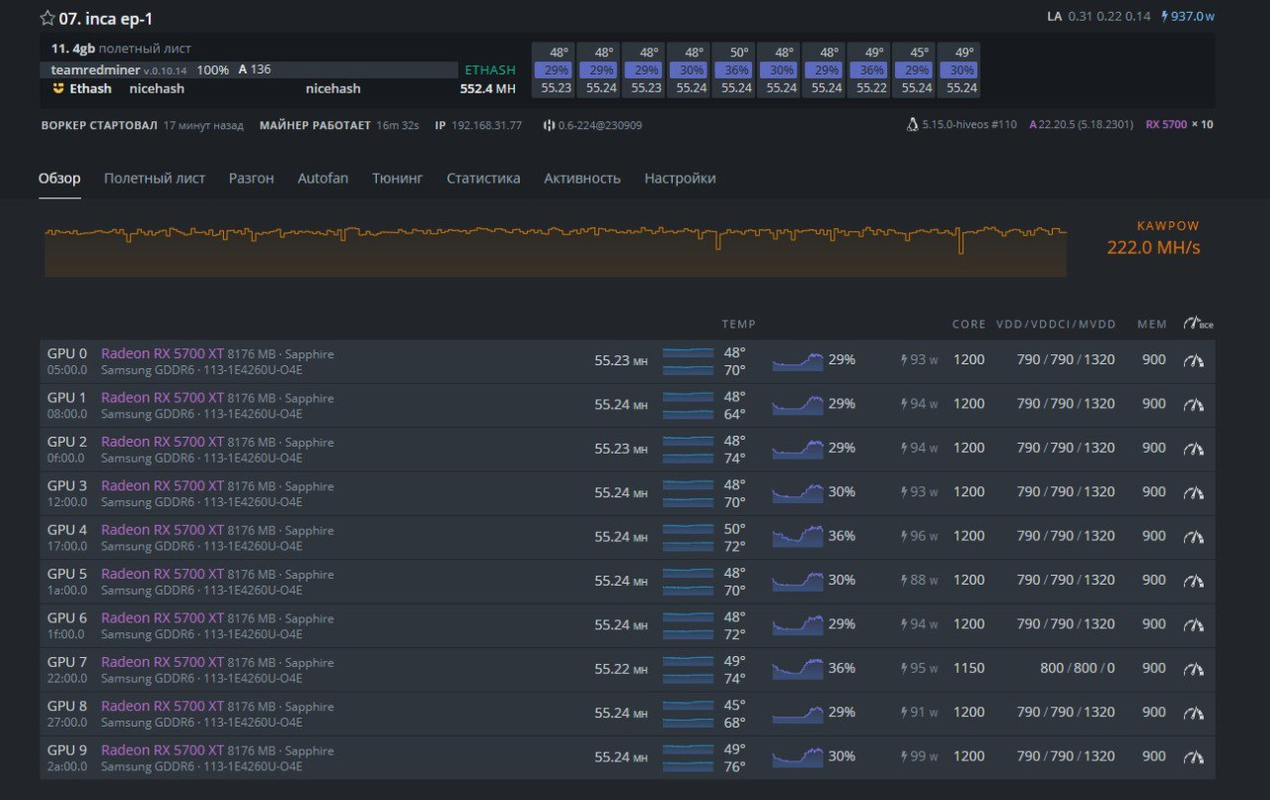The image size is (1270, 800).
Task: Click GPU 2 memory clock value 900
Action: pyautogui.click(x=1154, y=448)
